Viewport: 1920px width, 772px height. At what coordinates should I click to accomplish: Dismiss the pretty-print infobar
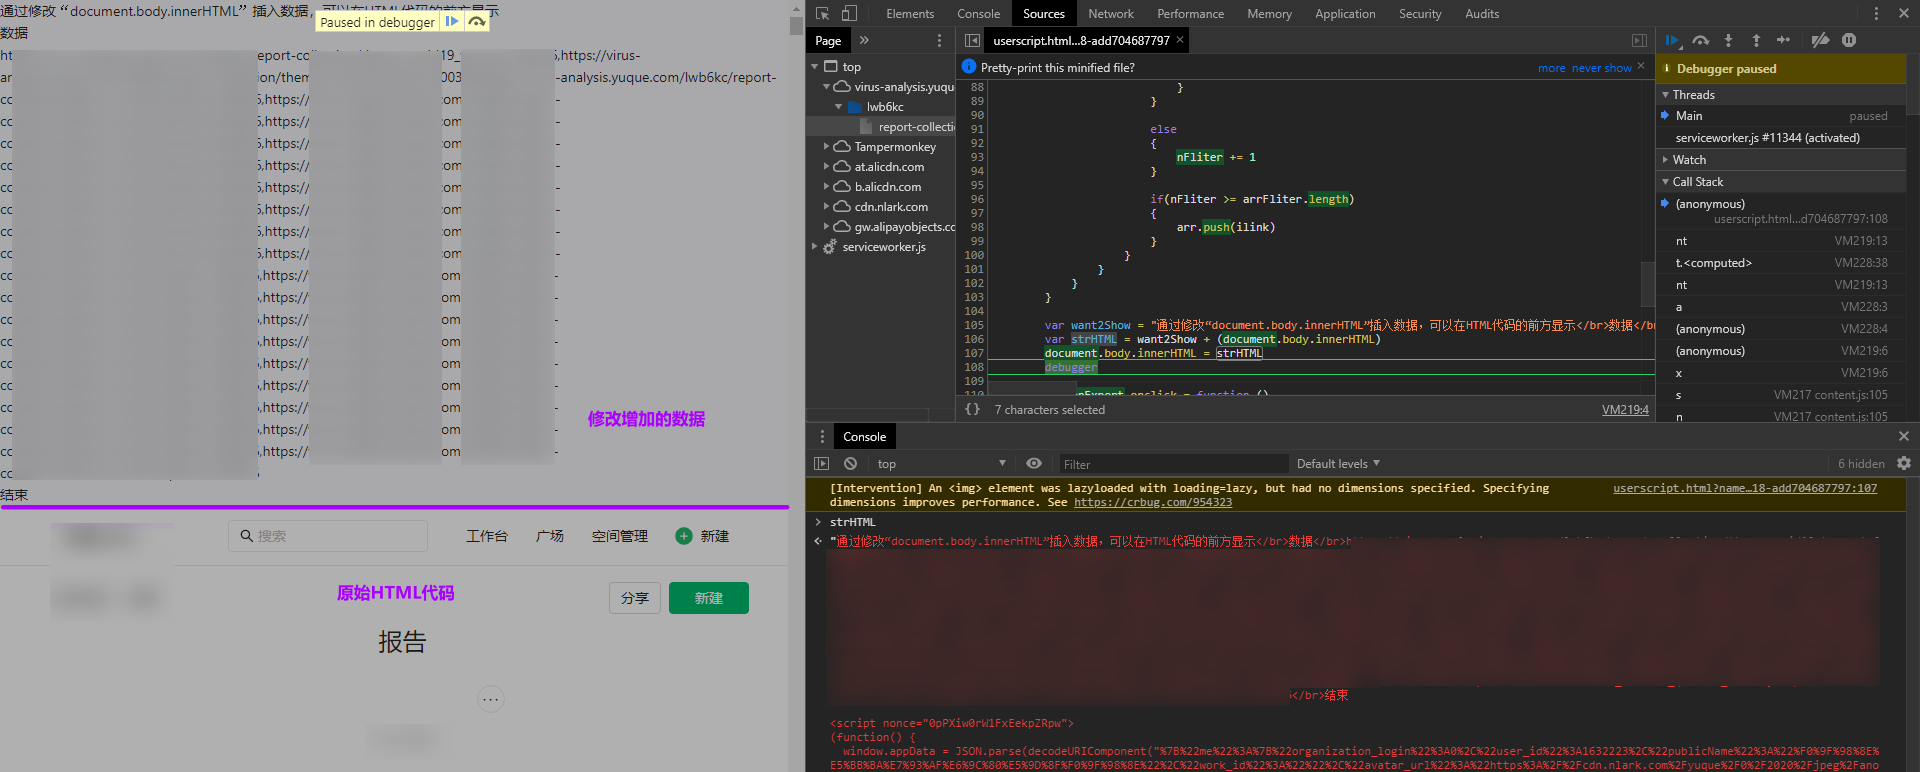tap(1641, 66)
